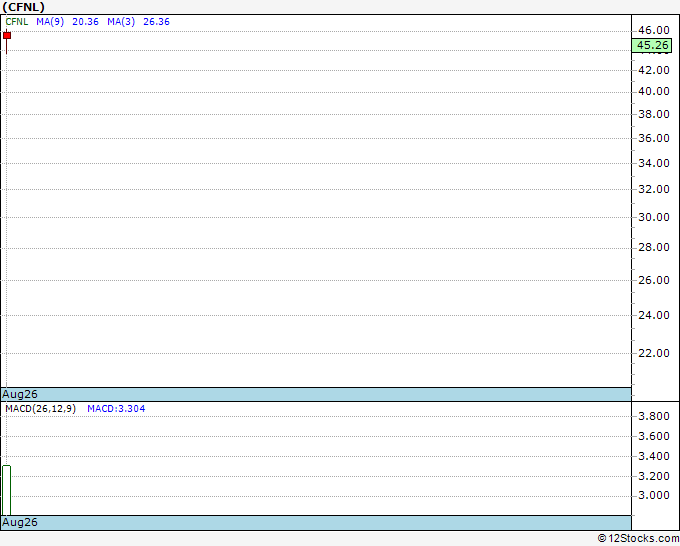
Task: Click the 20.36 moving average value
Action: (85, 22)
